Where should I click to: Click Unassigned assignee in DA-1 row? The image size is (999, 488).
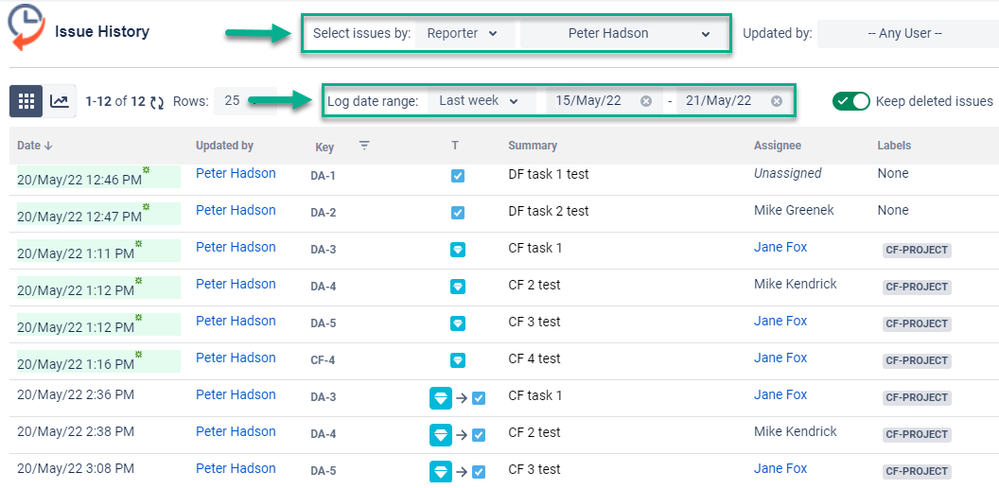(787, 173)
